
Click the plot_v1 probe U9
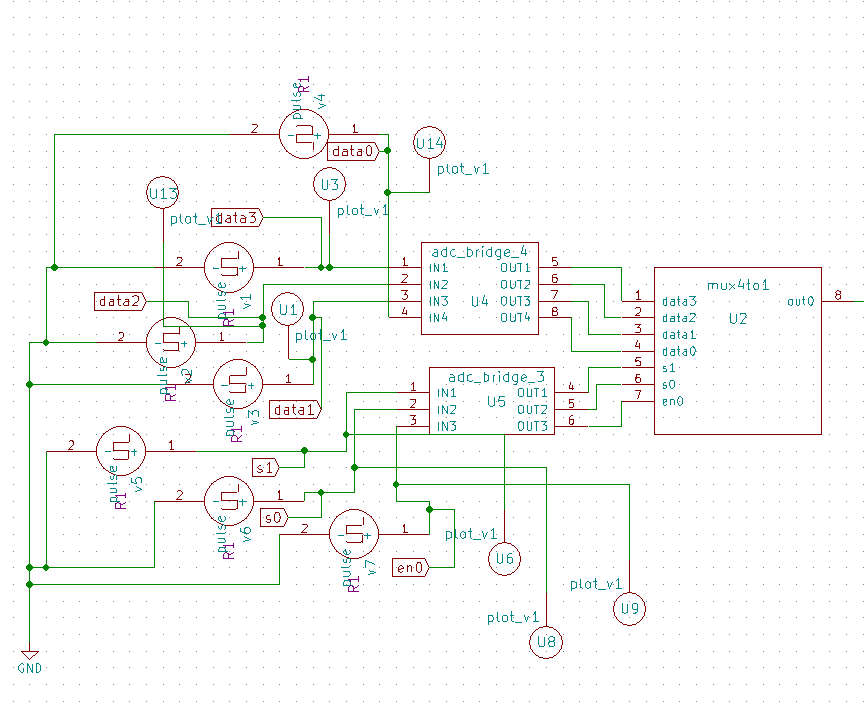628,608
